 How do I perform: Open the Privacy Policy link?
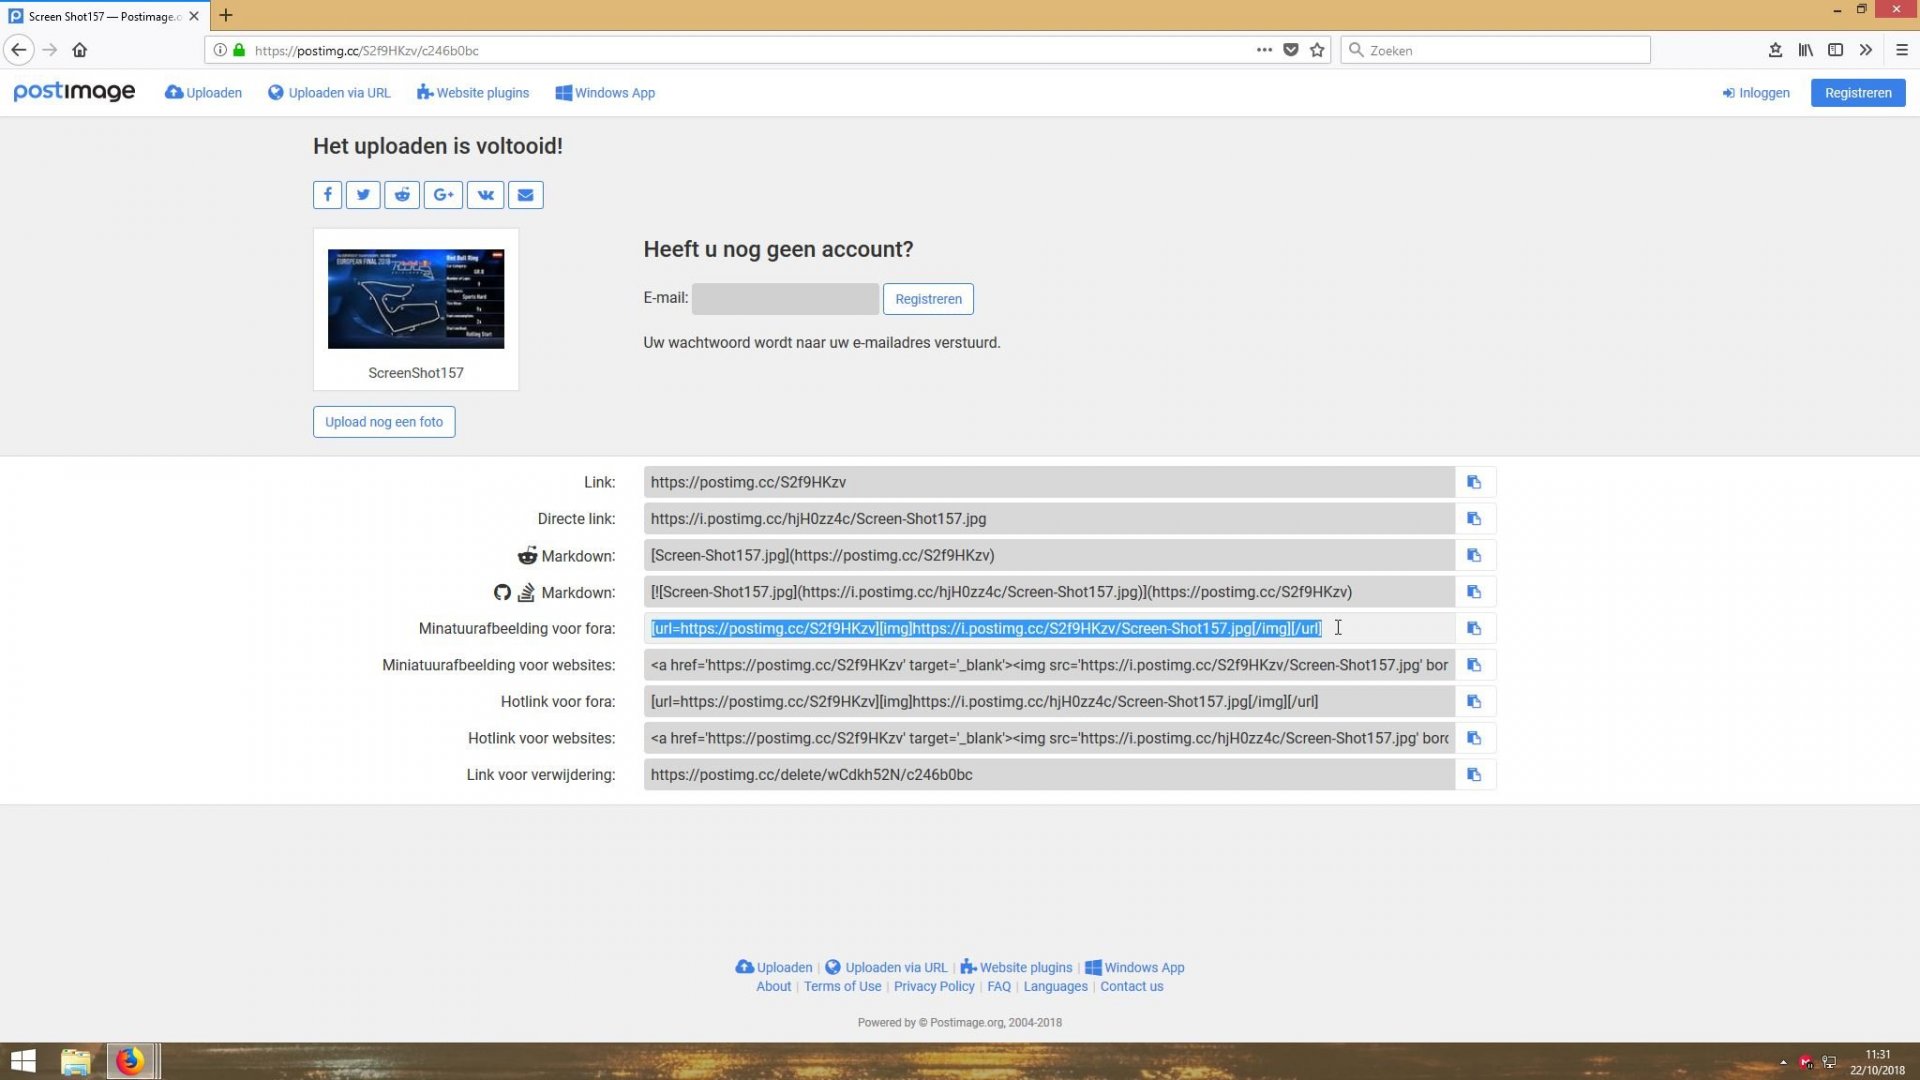click(x=933, y=986)
